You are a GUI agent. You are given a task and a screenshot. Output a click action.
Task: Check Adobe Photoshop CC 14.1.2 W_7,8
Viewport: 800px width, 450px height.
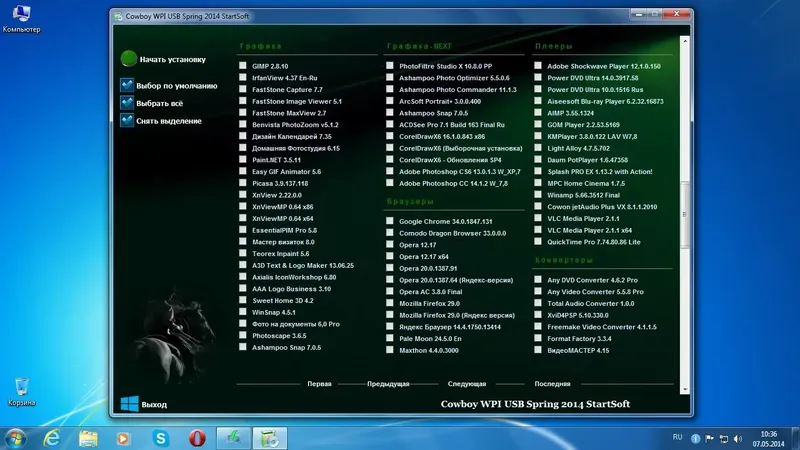click(x=390, y=183)
